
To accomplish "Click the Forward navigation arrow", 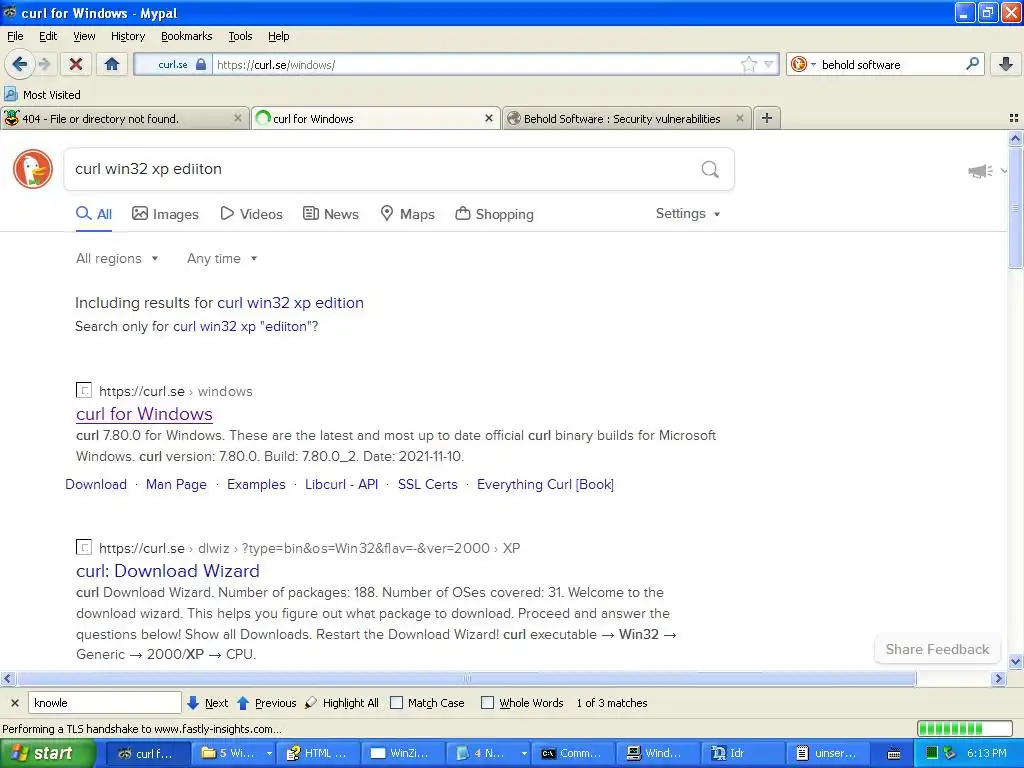I will point(44,64).
